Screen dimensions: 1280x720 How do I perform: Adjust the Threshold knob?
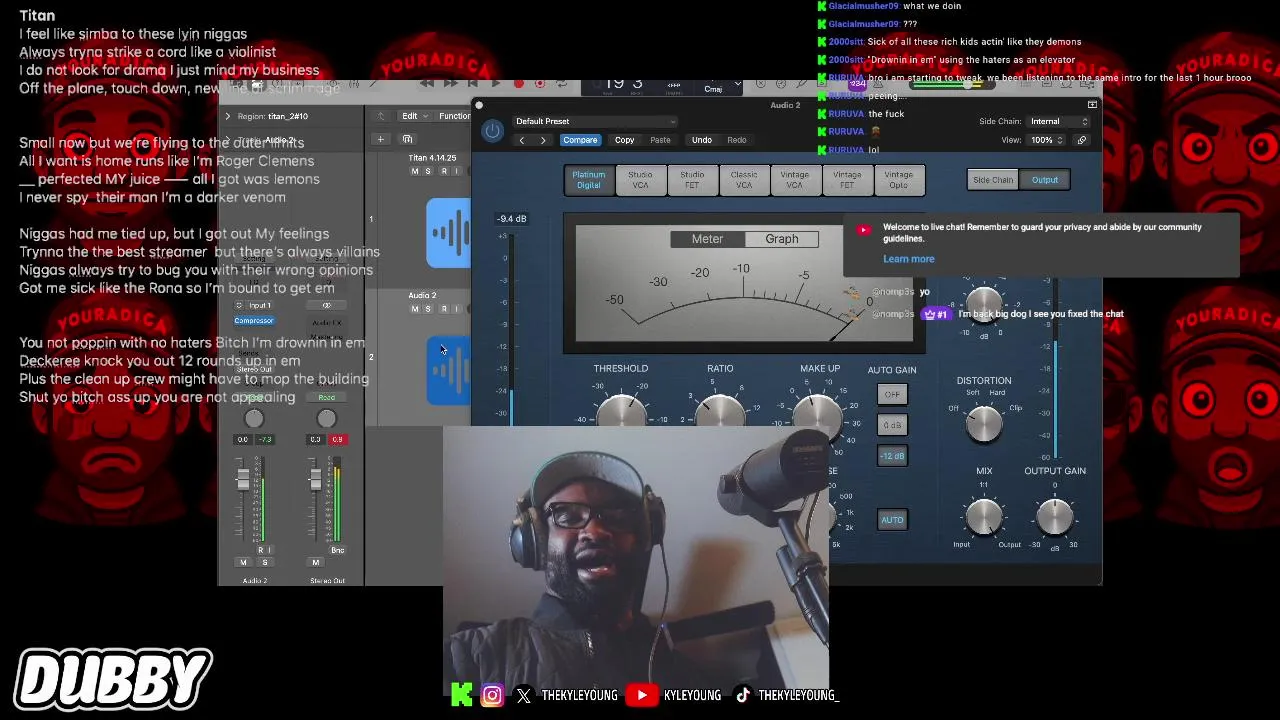[621, 408]
